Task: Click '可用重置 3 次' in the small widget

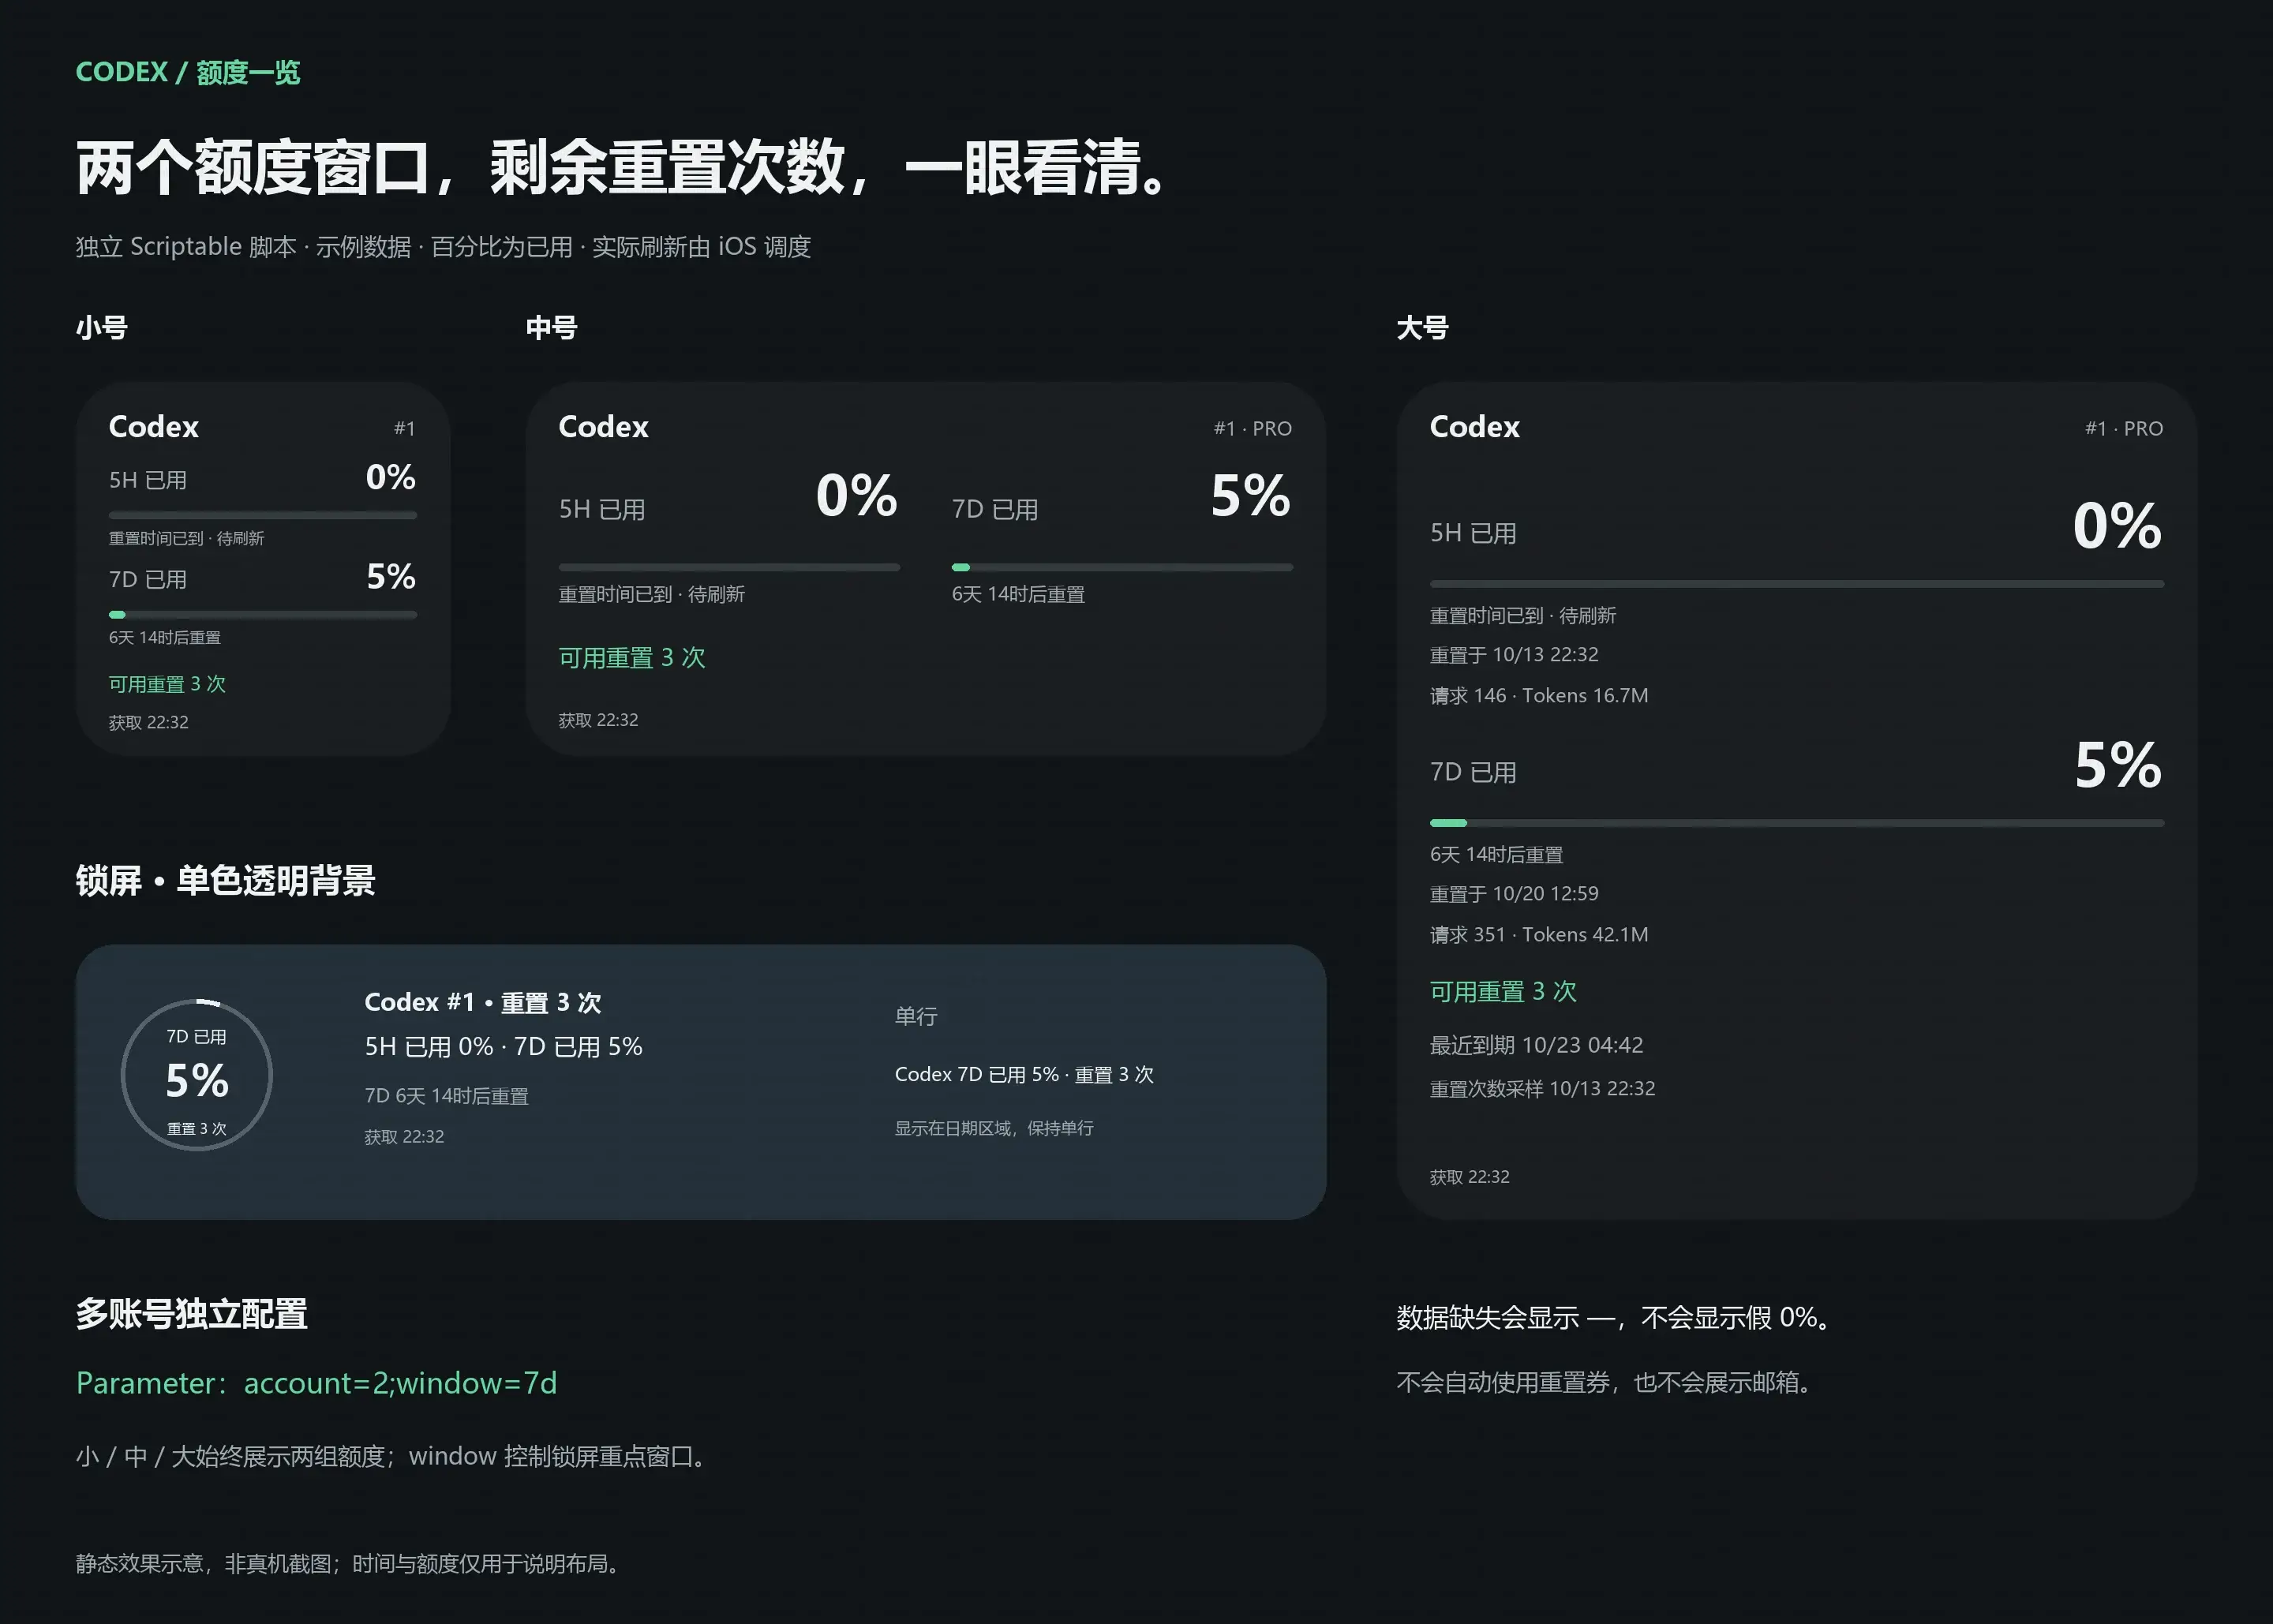Action: (167, 684)
